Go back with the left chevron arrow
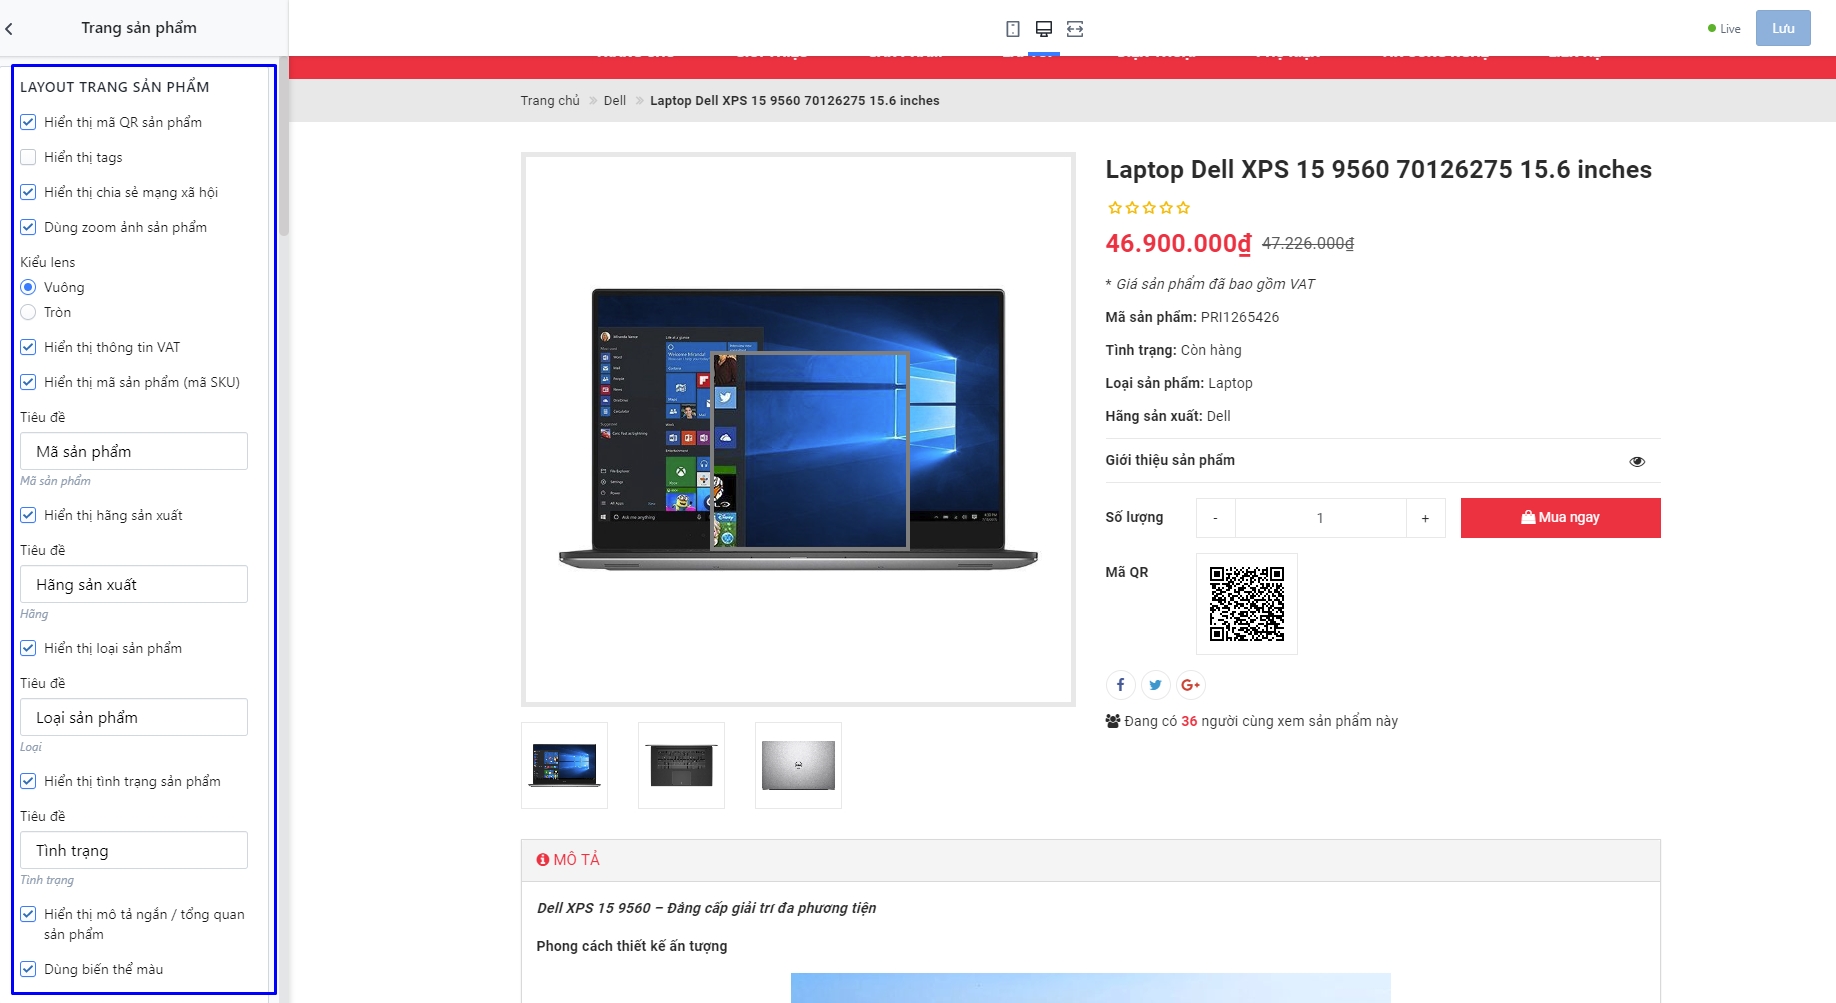The width and height of the screenshot is (1836, 1003). point(9,29)
